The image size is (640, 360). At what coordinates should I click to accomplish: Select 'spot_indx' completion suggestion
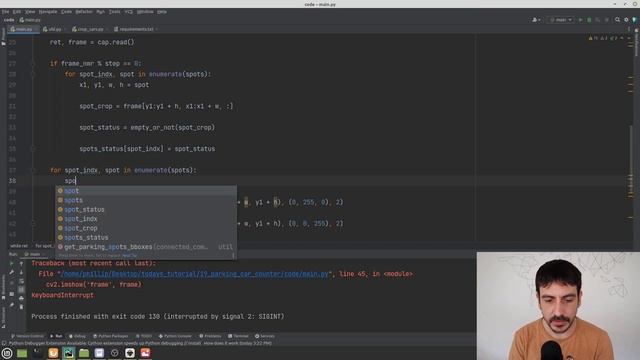click(146, 219)
